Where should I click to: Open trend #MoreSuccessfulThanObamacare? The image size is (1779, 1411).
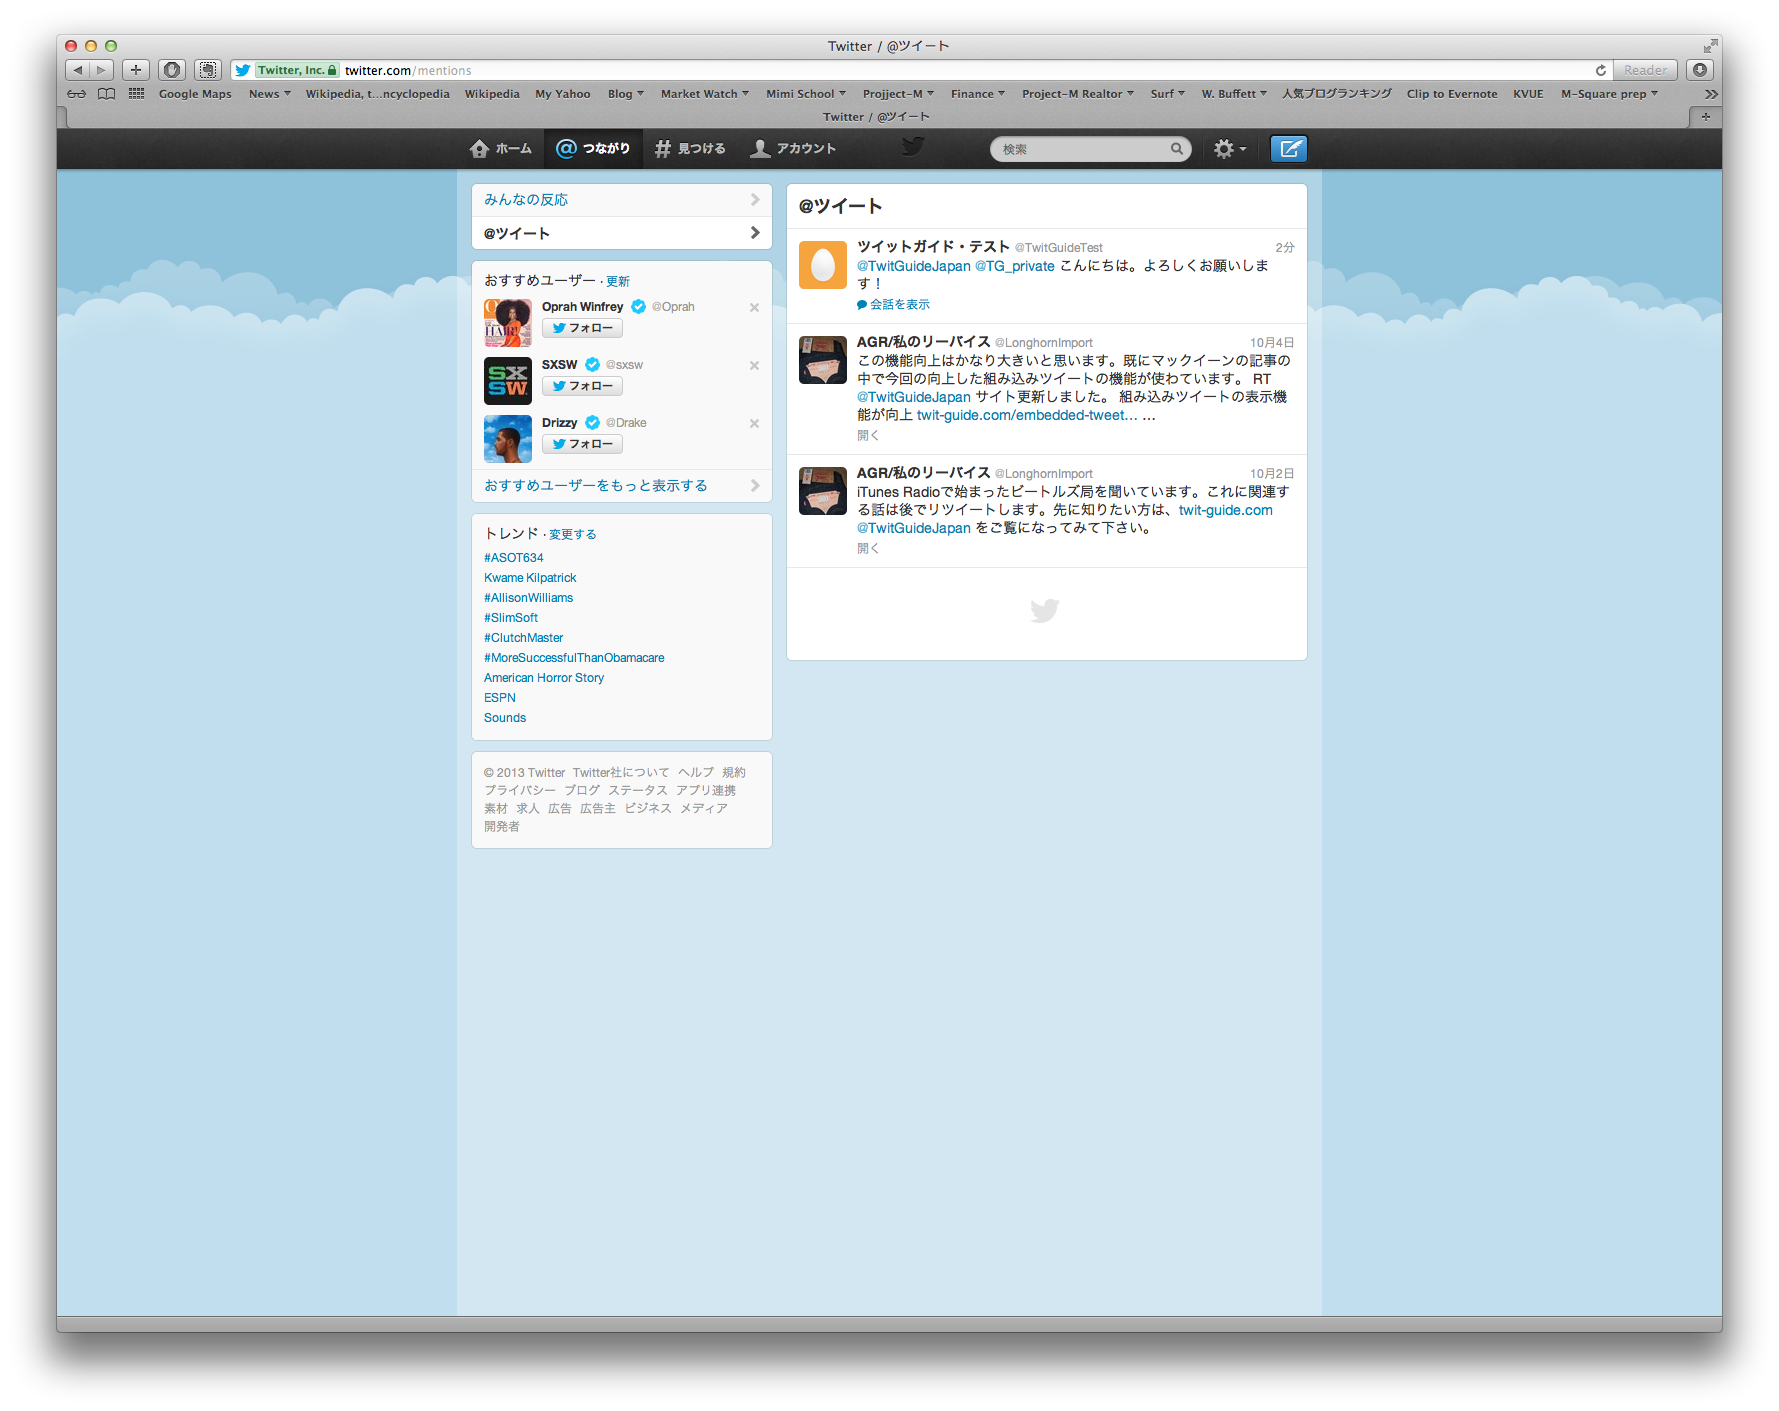[574, 658]
